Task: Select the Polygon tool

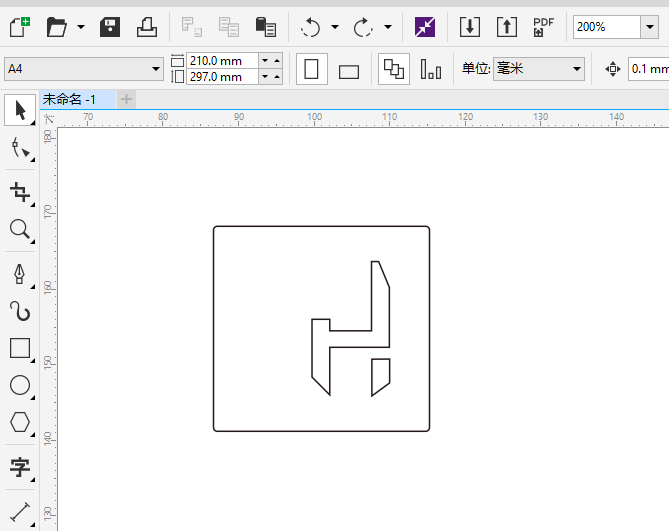Action: click(20, 422)
